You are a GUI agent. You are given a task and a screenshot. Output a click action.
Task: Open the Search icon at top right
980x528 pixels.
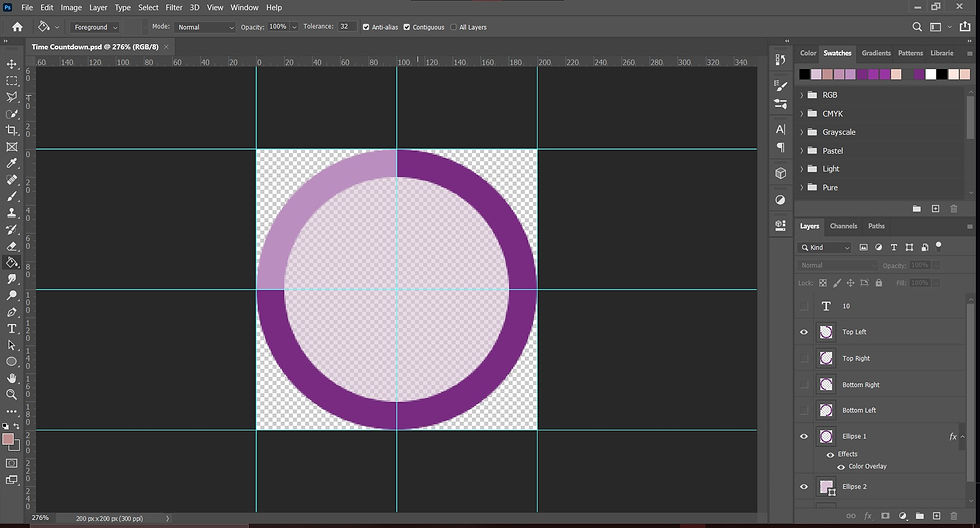917,27
